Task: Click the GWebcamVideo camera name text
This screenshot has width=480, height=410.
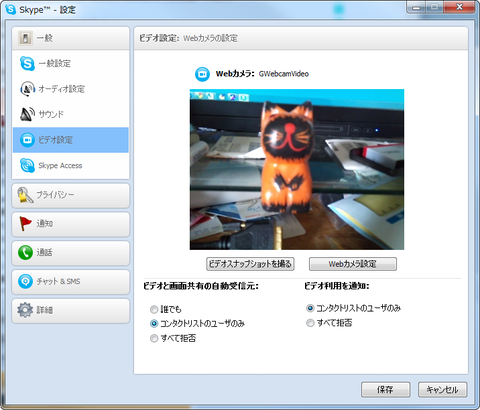Action: click(x=284, y=74)
